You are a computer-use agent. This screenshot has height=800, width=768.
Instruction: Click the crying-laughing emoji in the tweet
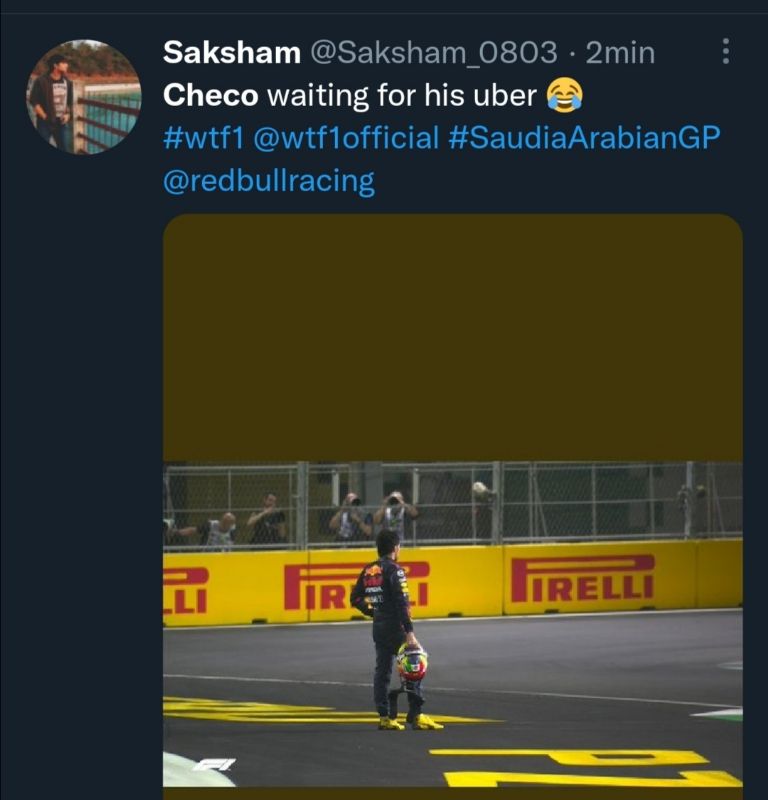click(565, 96)
